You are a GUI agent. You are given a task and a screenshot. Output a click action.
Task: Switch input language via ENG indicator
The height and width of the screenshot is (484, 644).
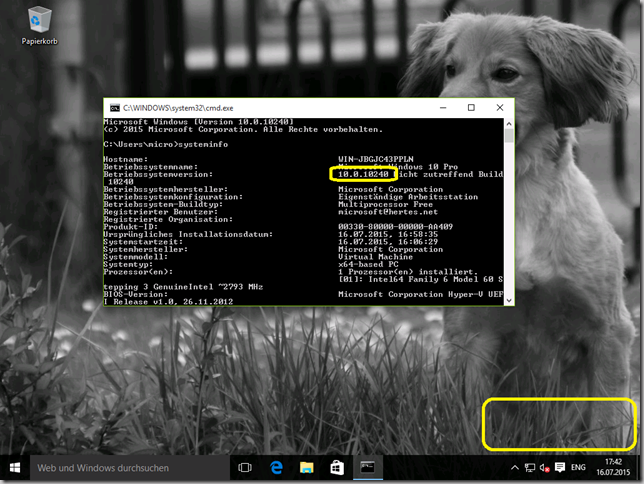click(x=578, y=468)
